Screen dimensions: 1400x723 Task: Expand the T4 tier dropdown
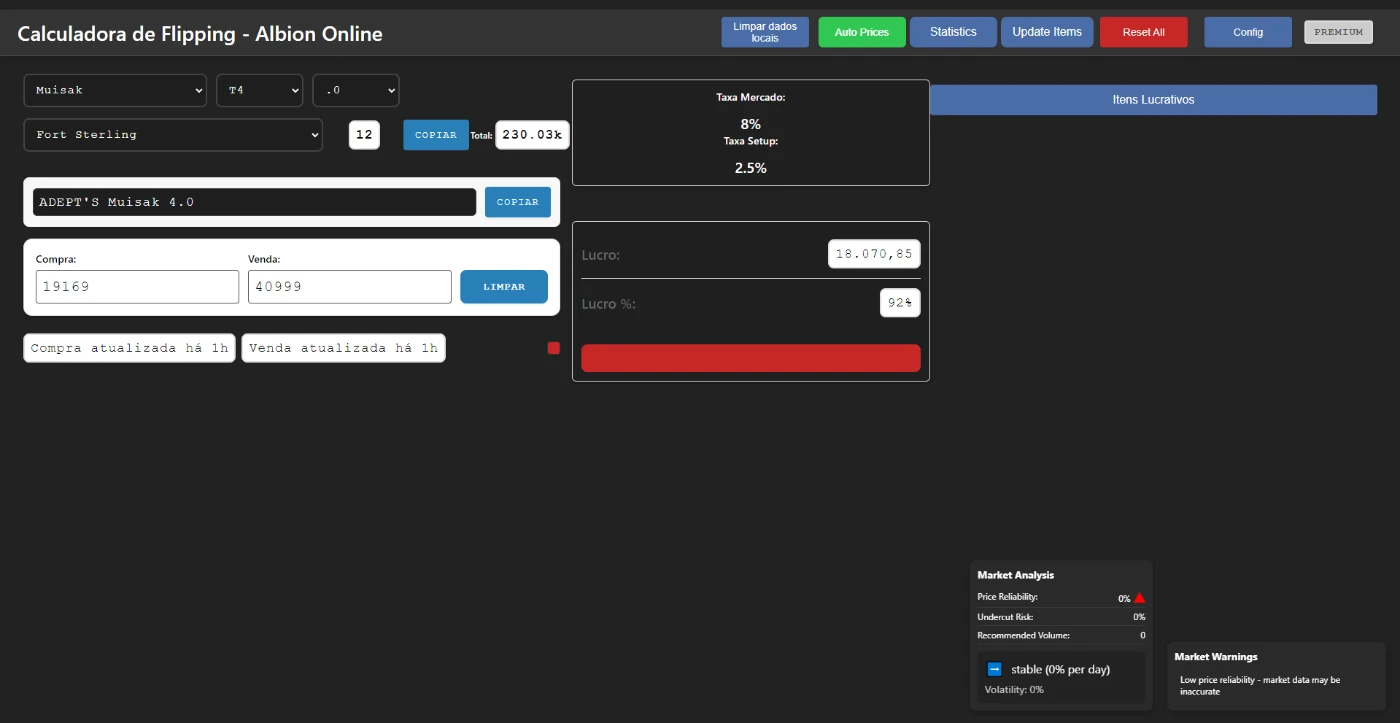pos(259,90)
